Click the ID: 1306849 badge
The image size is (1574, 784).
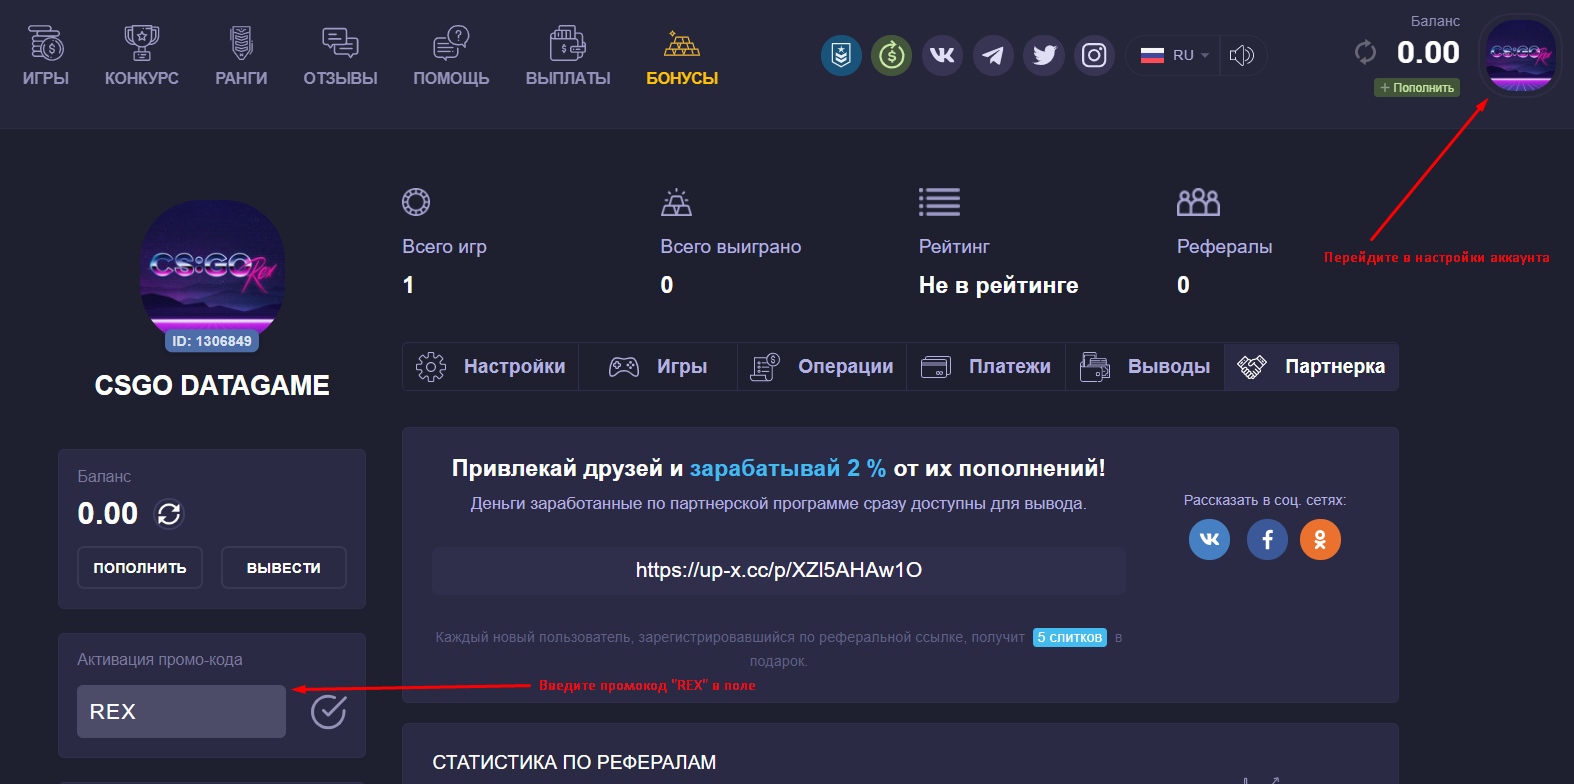click(x=212, y=341)
